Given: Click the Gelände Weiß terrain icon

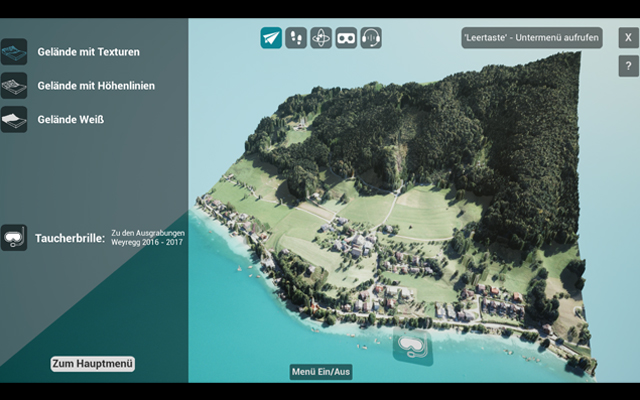Looking at the screenshot, I should coord(14,120).
